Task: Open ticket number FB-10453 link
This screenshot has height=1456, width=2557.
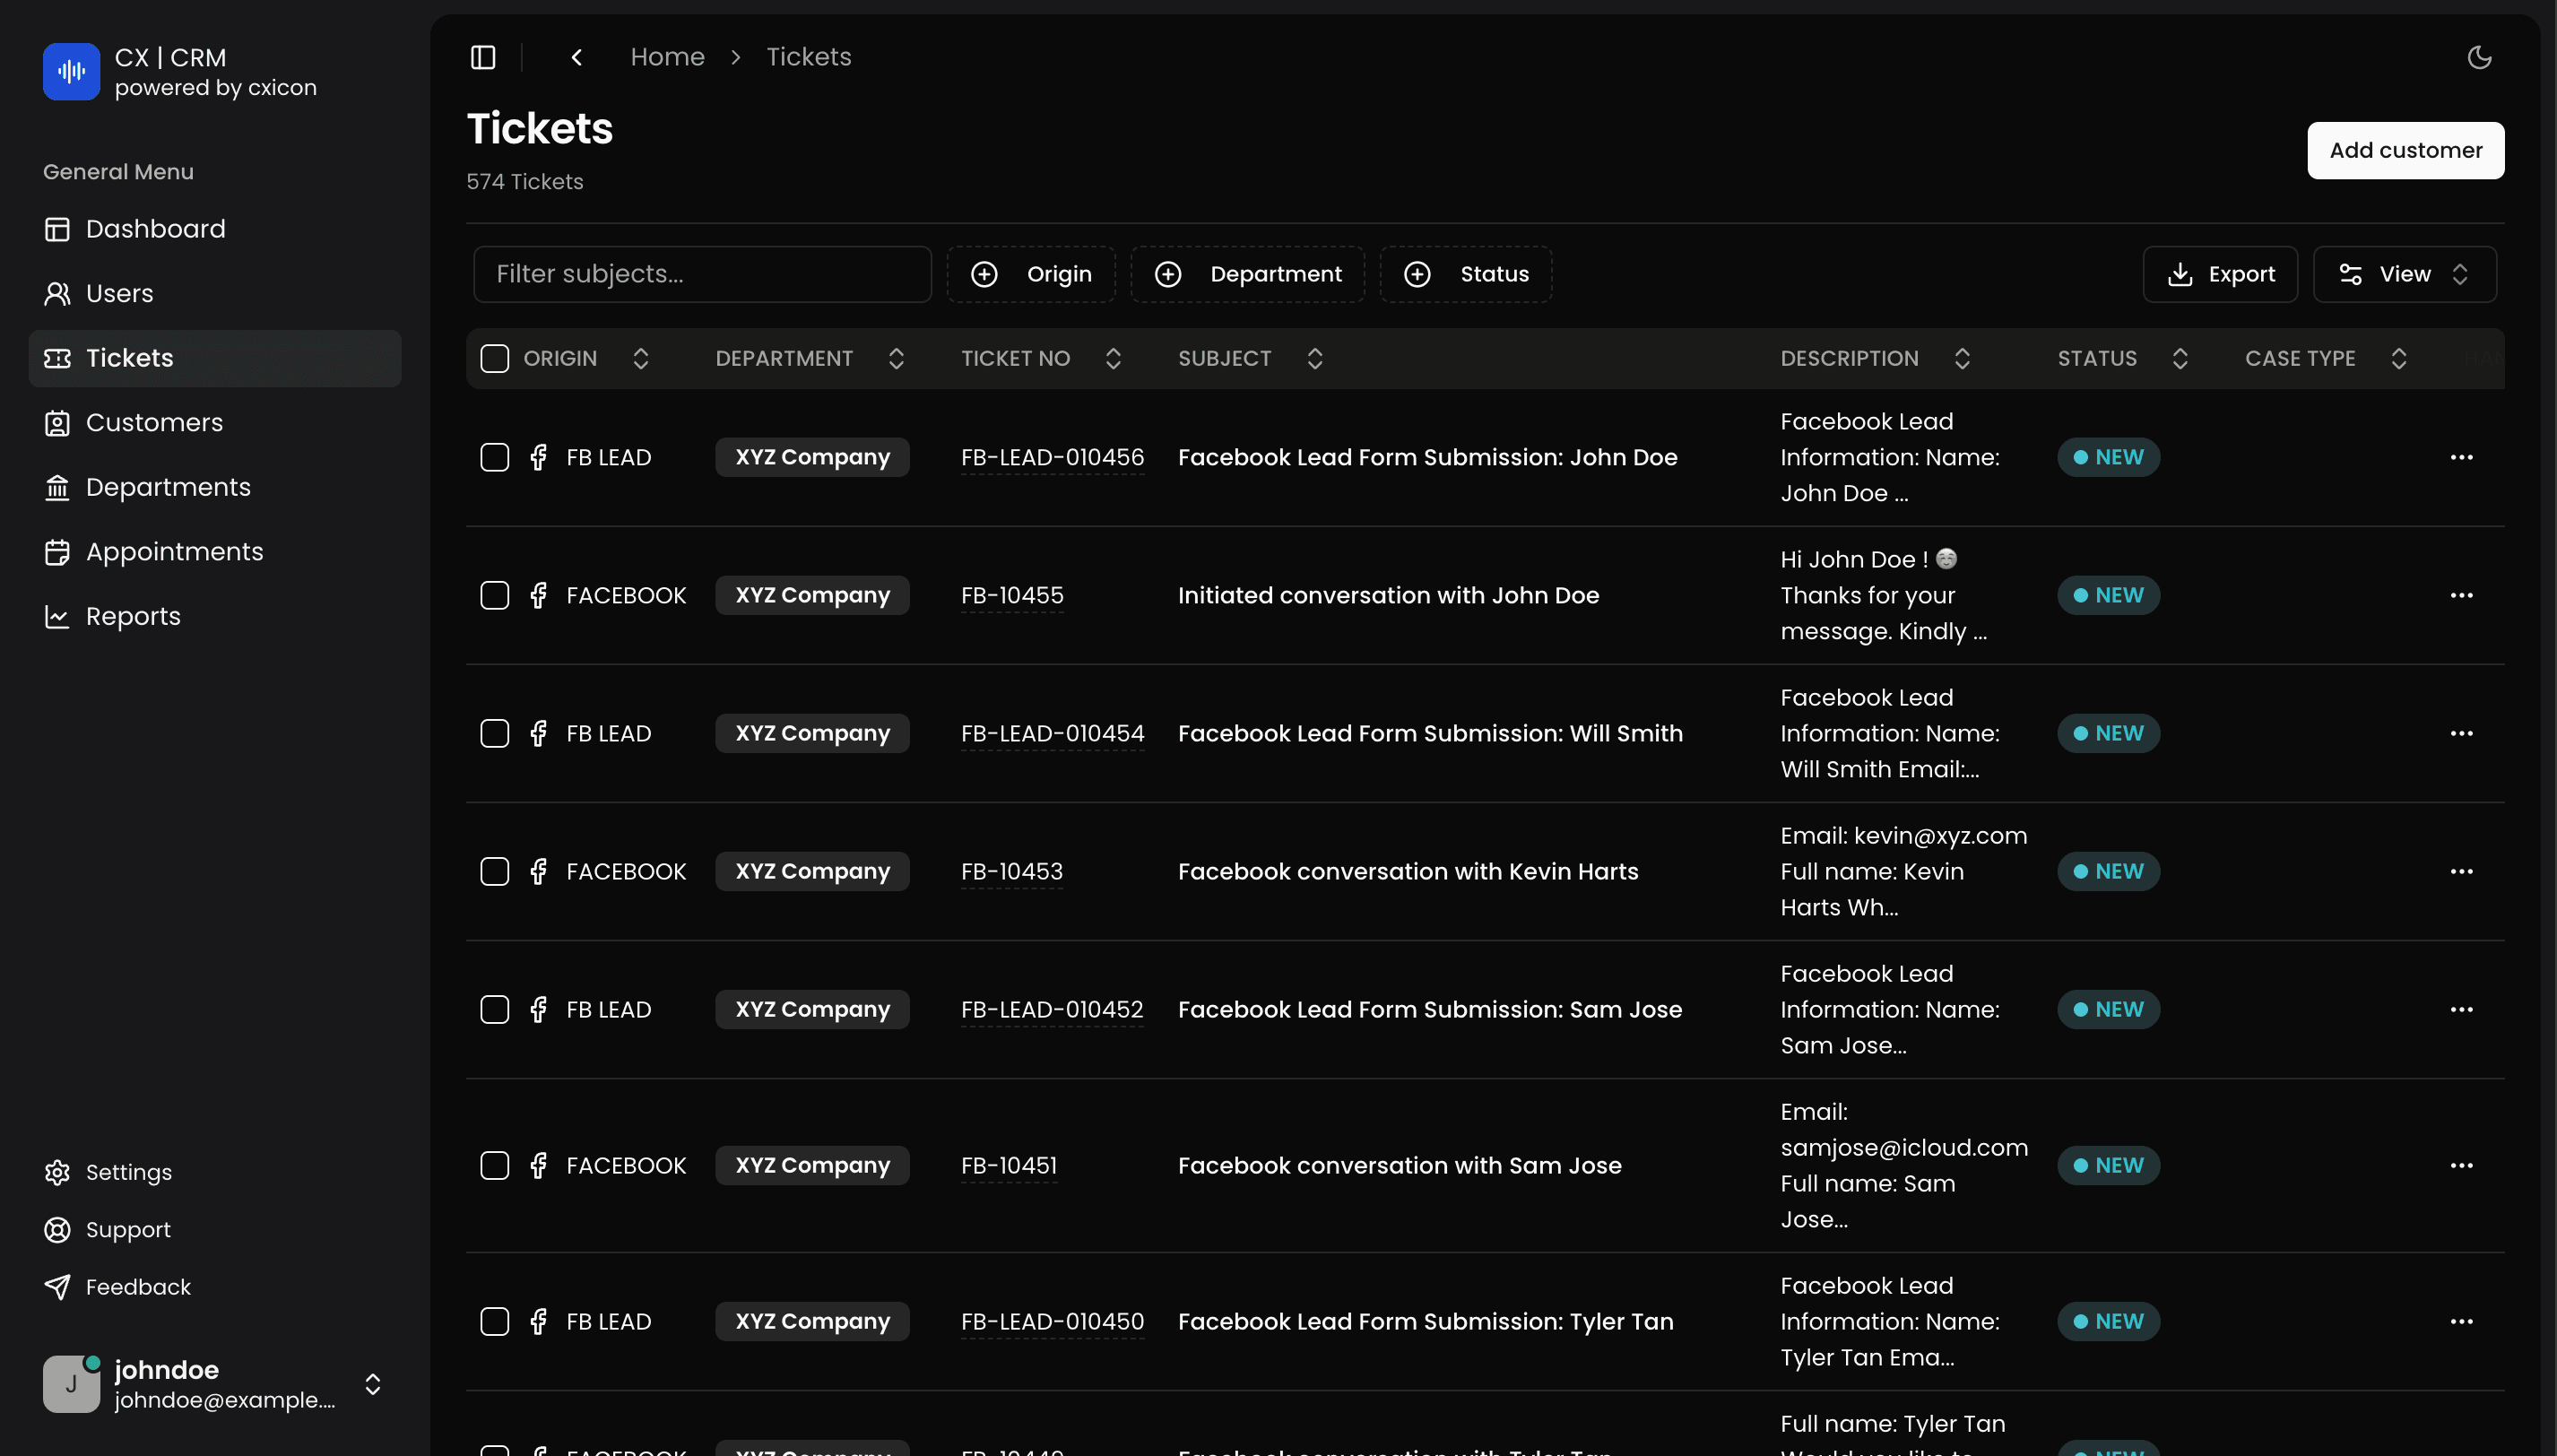Action: (x=1011, y=871)
